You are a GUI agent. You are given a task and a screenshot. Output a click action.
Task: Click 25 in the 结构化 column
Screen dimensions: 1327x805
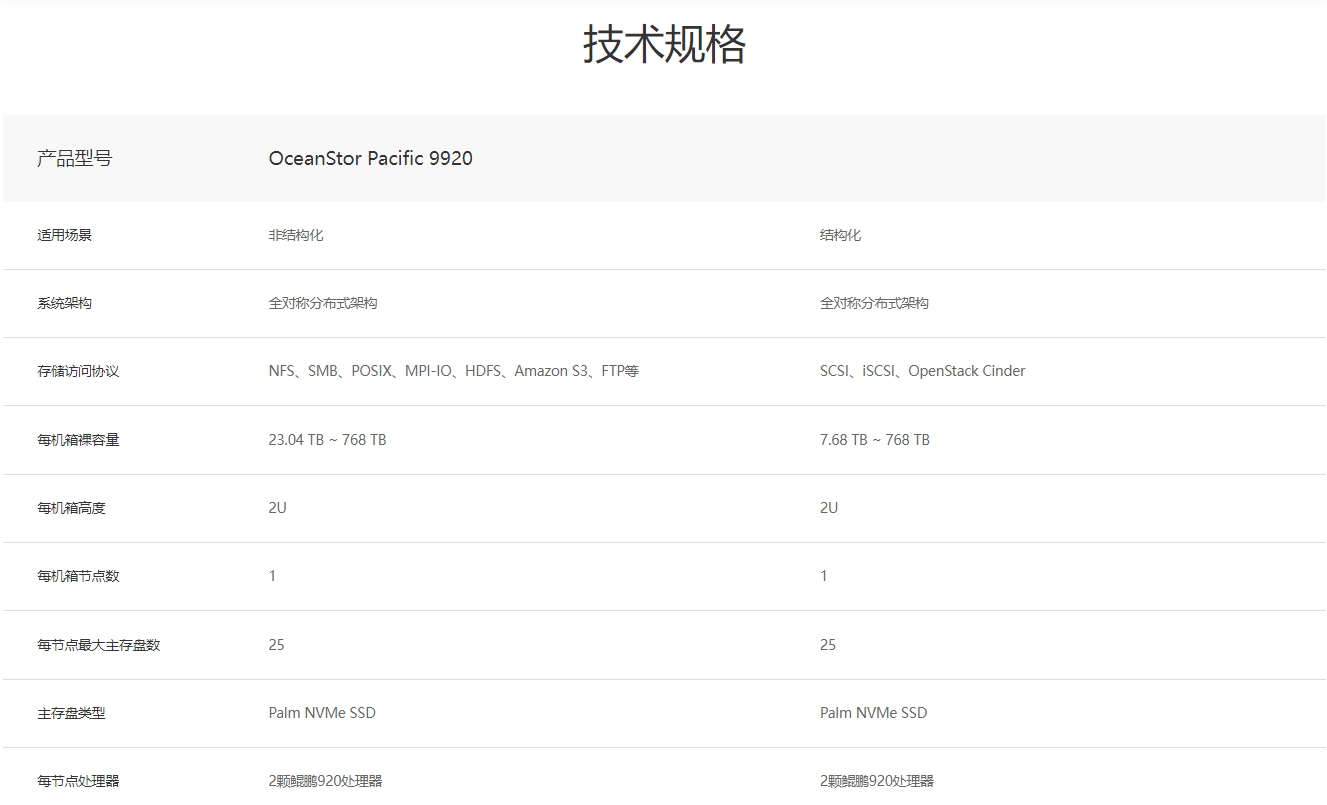click(828, 645)
